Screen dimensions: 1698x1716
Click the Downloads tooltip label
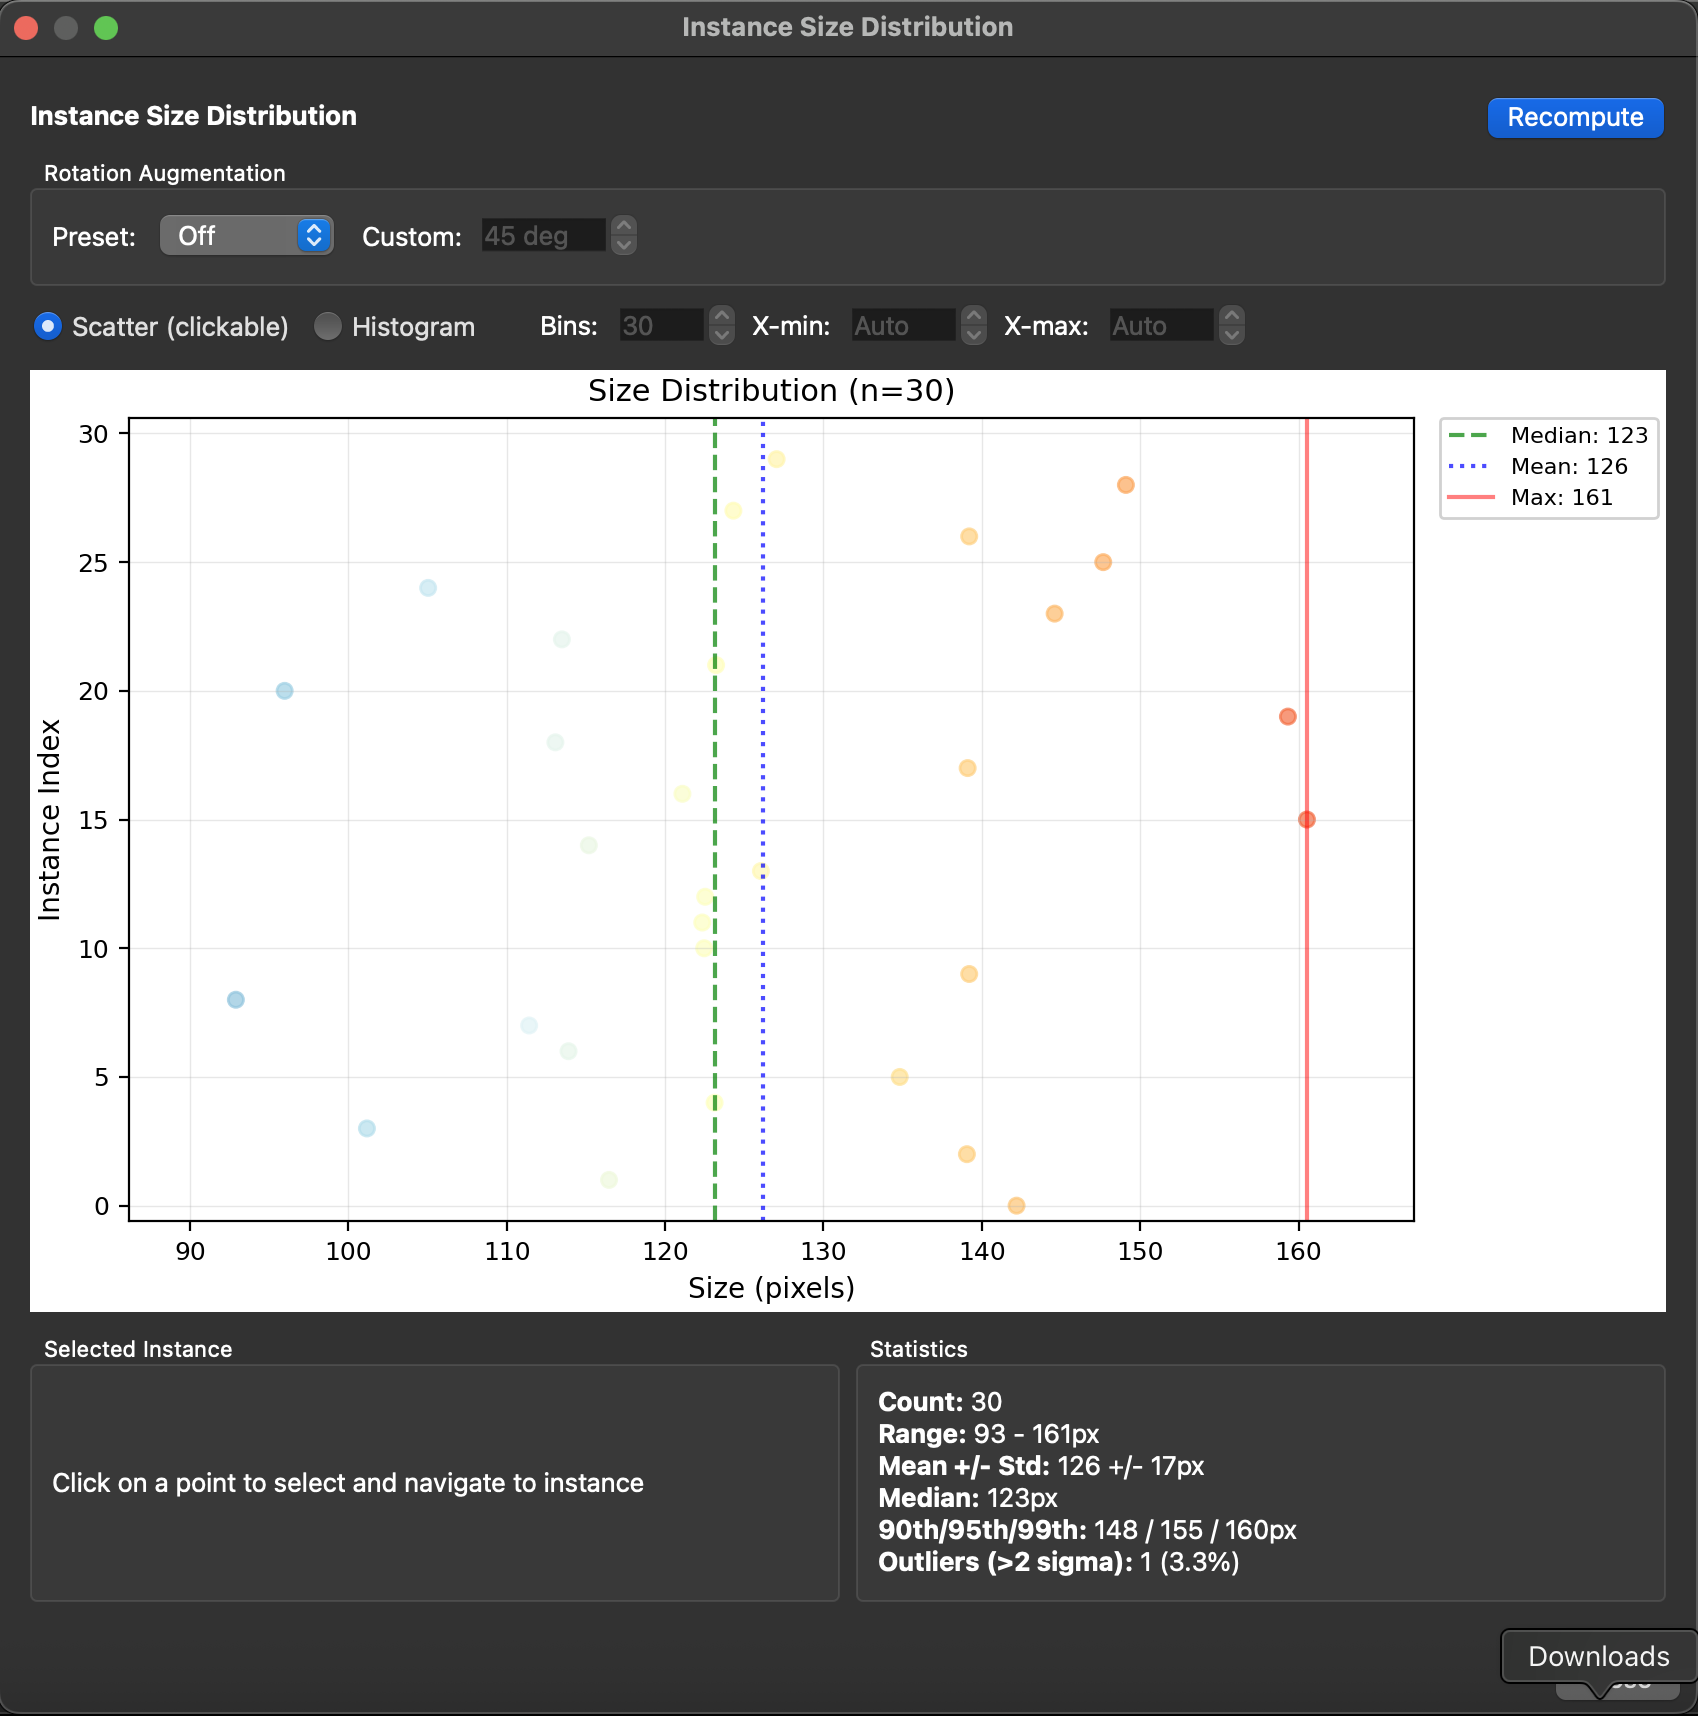click(x=1598, y=1657)
